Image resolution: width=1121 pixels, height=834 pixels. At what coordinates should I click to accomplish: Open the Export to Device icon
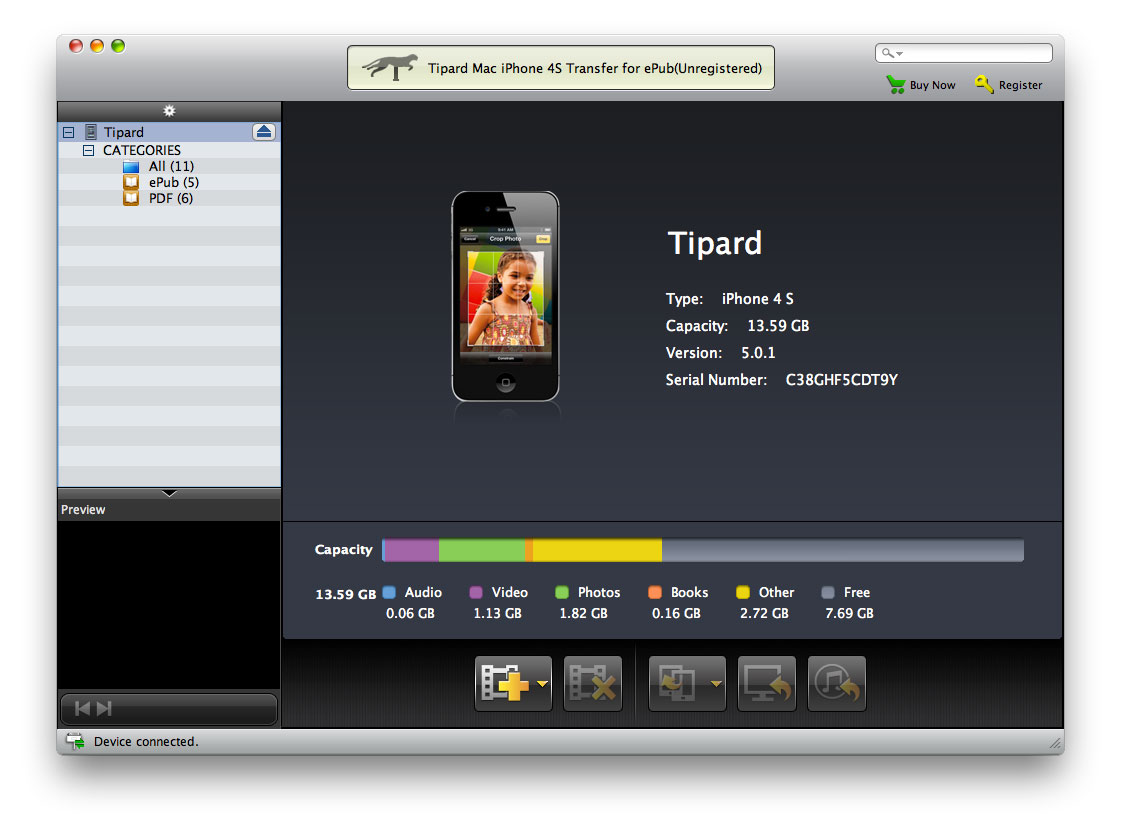pos(682,683)
